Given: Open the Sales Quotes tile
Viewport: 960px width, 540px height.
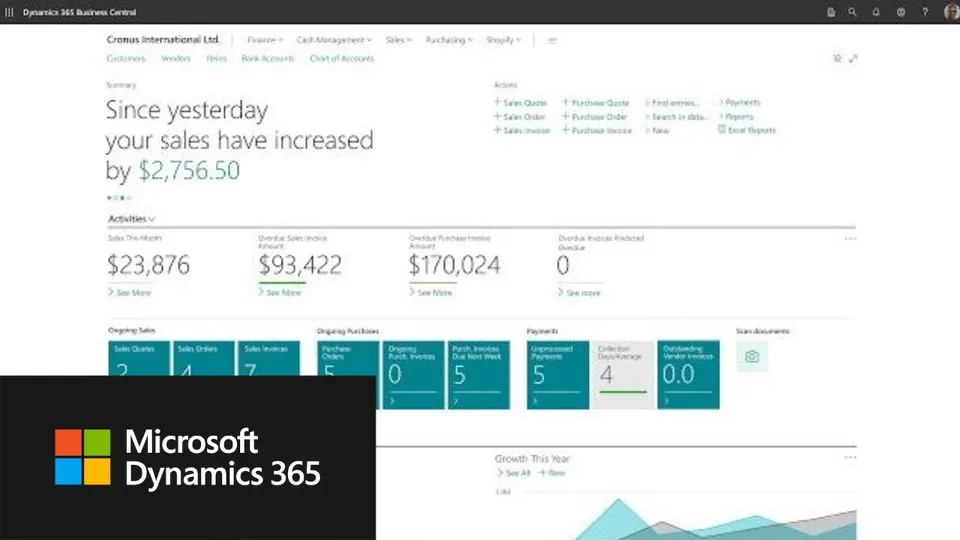Looking at the screenshot, I should 139,358.
